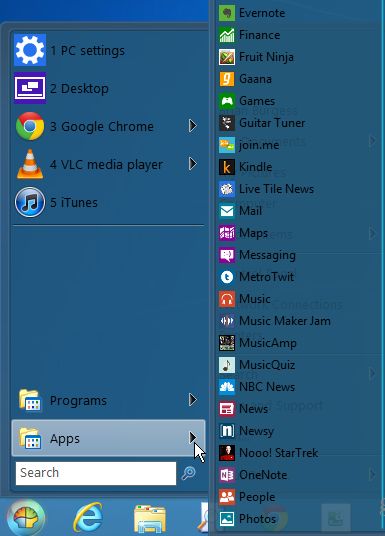Open the Music Maker Jam icon

pyautogui.click(x=227, y=321)
